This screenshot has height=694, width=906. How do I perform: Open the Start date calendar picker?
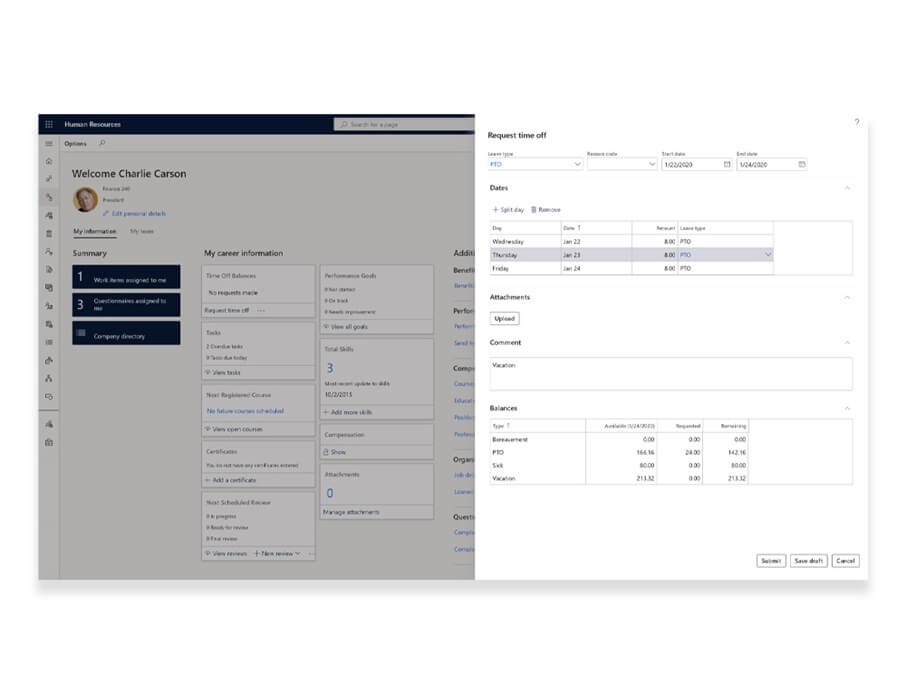tap(726, 164)
